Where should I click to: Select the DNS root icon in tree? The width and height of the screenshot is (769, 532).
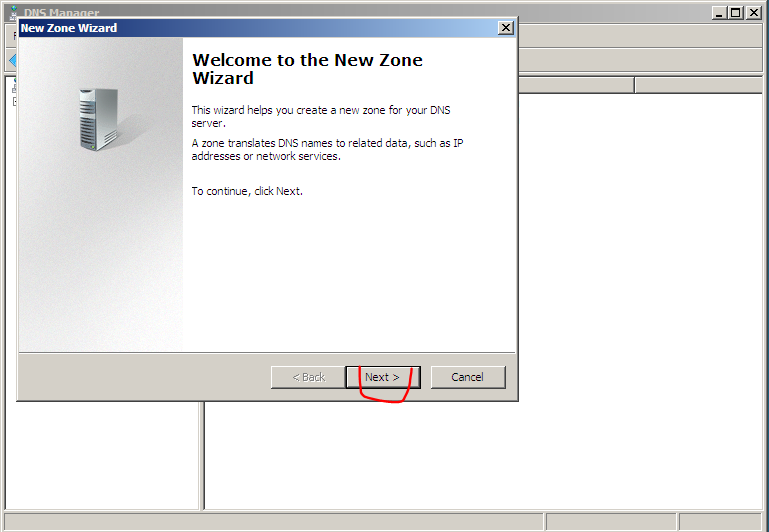coord(14,87)
